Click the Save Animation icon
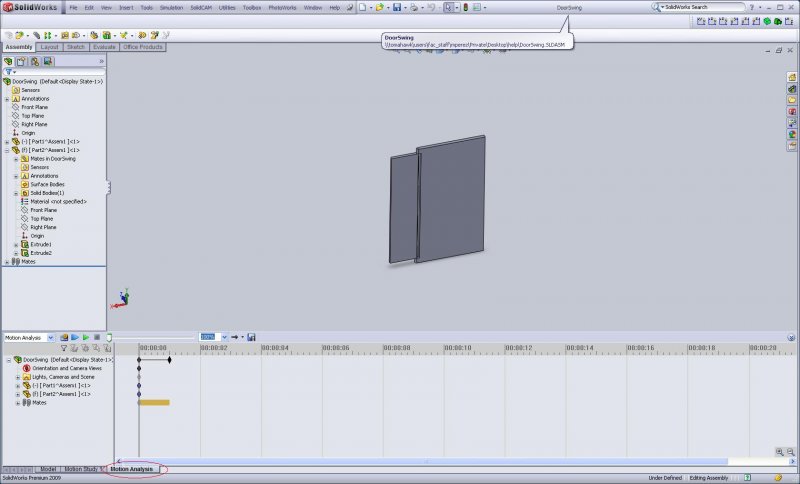 click(251, 337)
